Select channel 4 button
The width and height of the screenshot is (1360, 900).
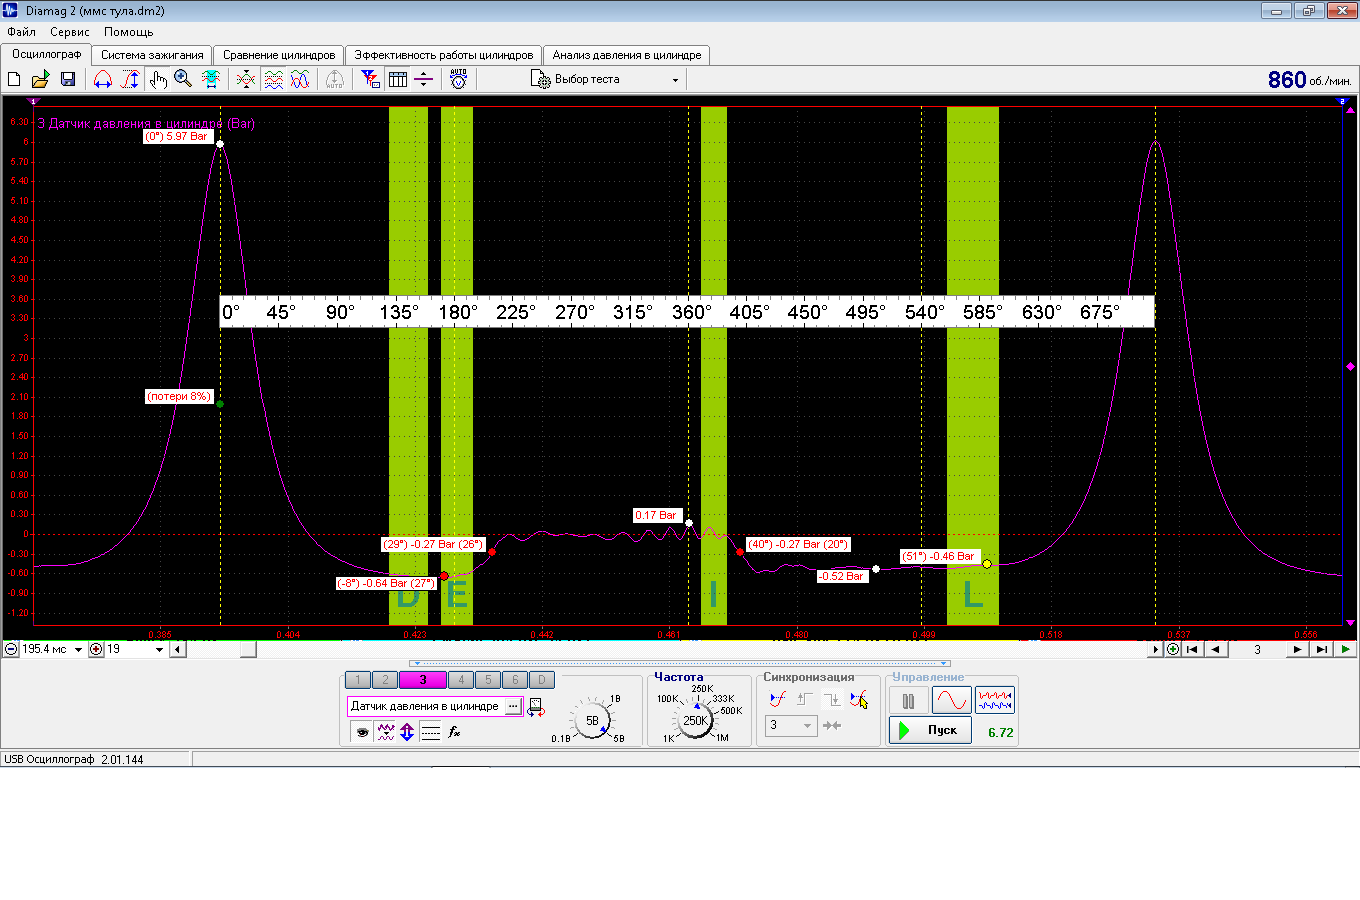(x=461, y=680)
